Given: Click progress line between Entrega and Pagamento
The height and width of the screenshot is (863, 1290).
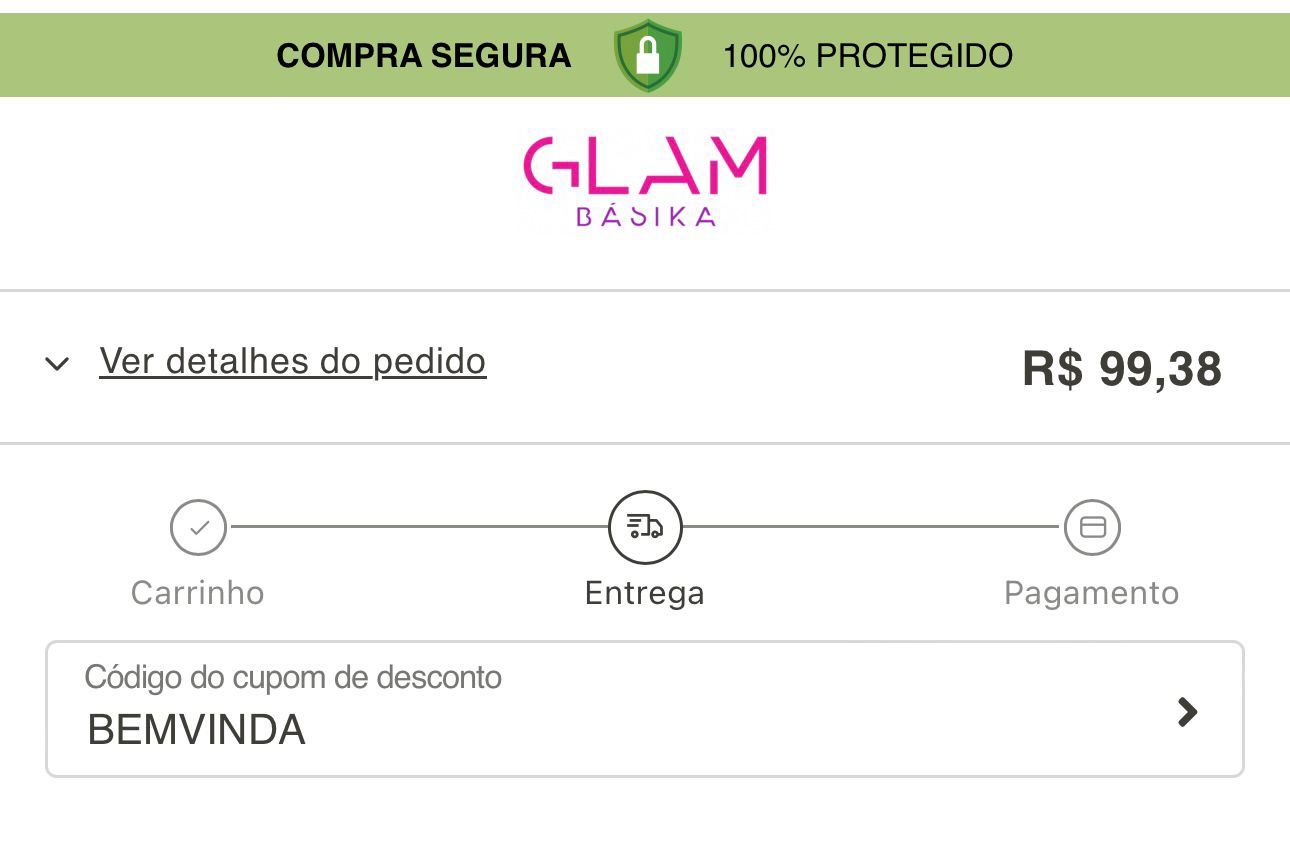Looking at the screenshot, I should (870, 526).
